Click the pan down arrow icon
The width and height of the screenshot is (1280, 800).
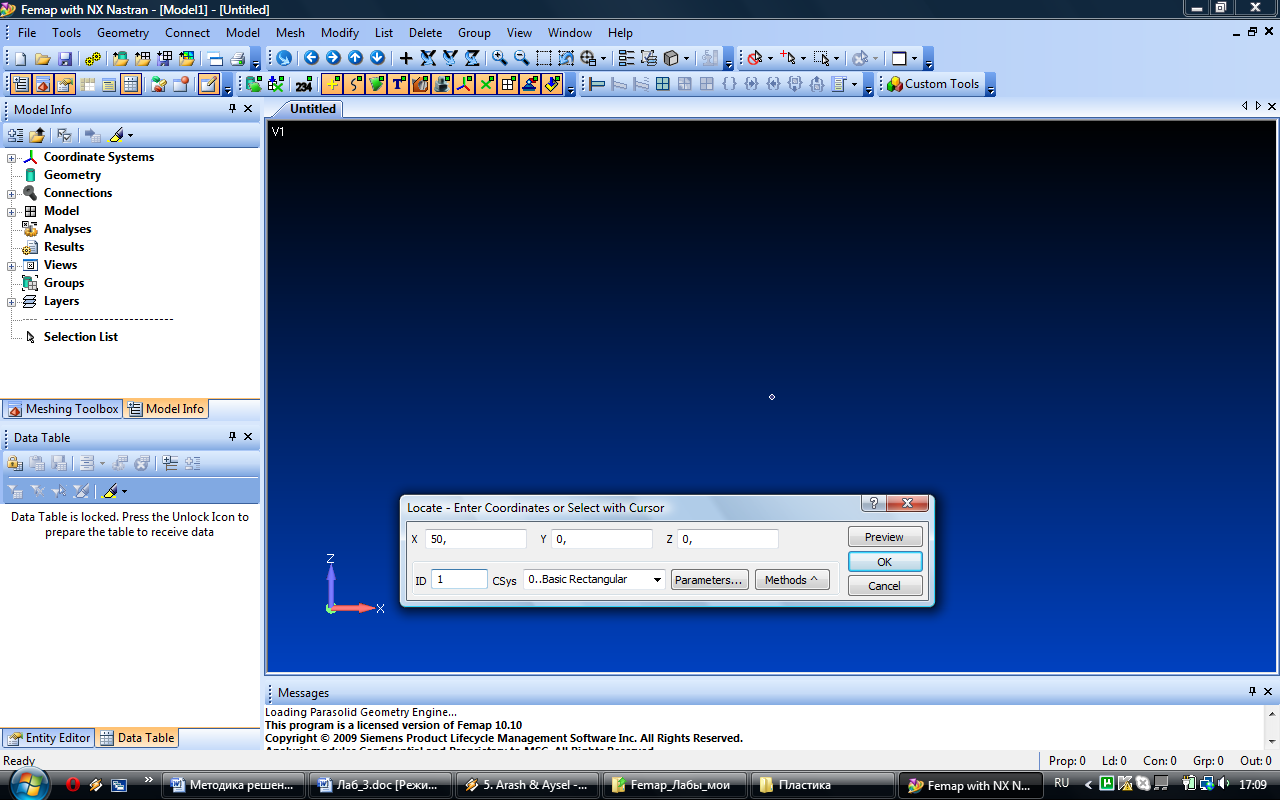click(377, 58)
